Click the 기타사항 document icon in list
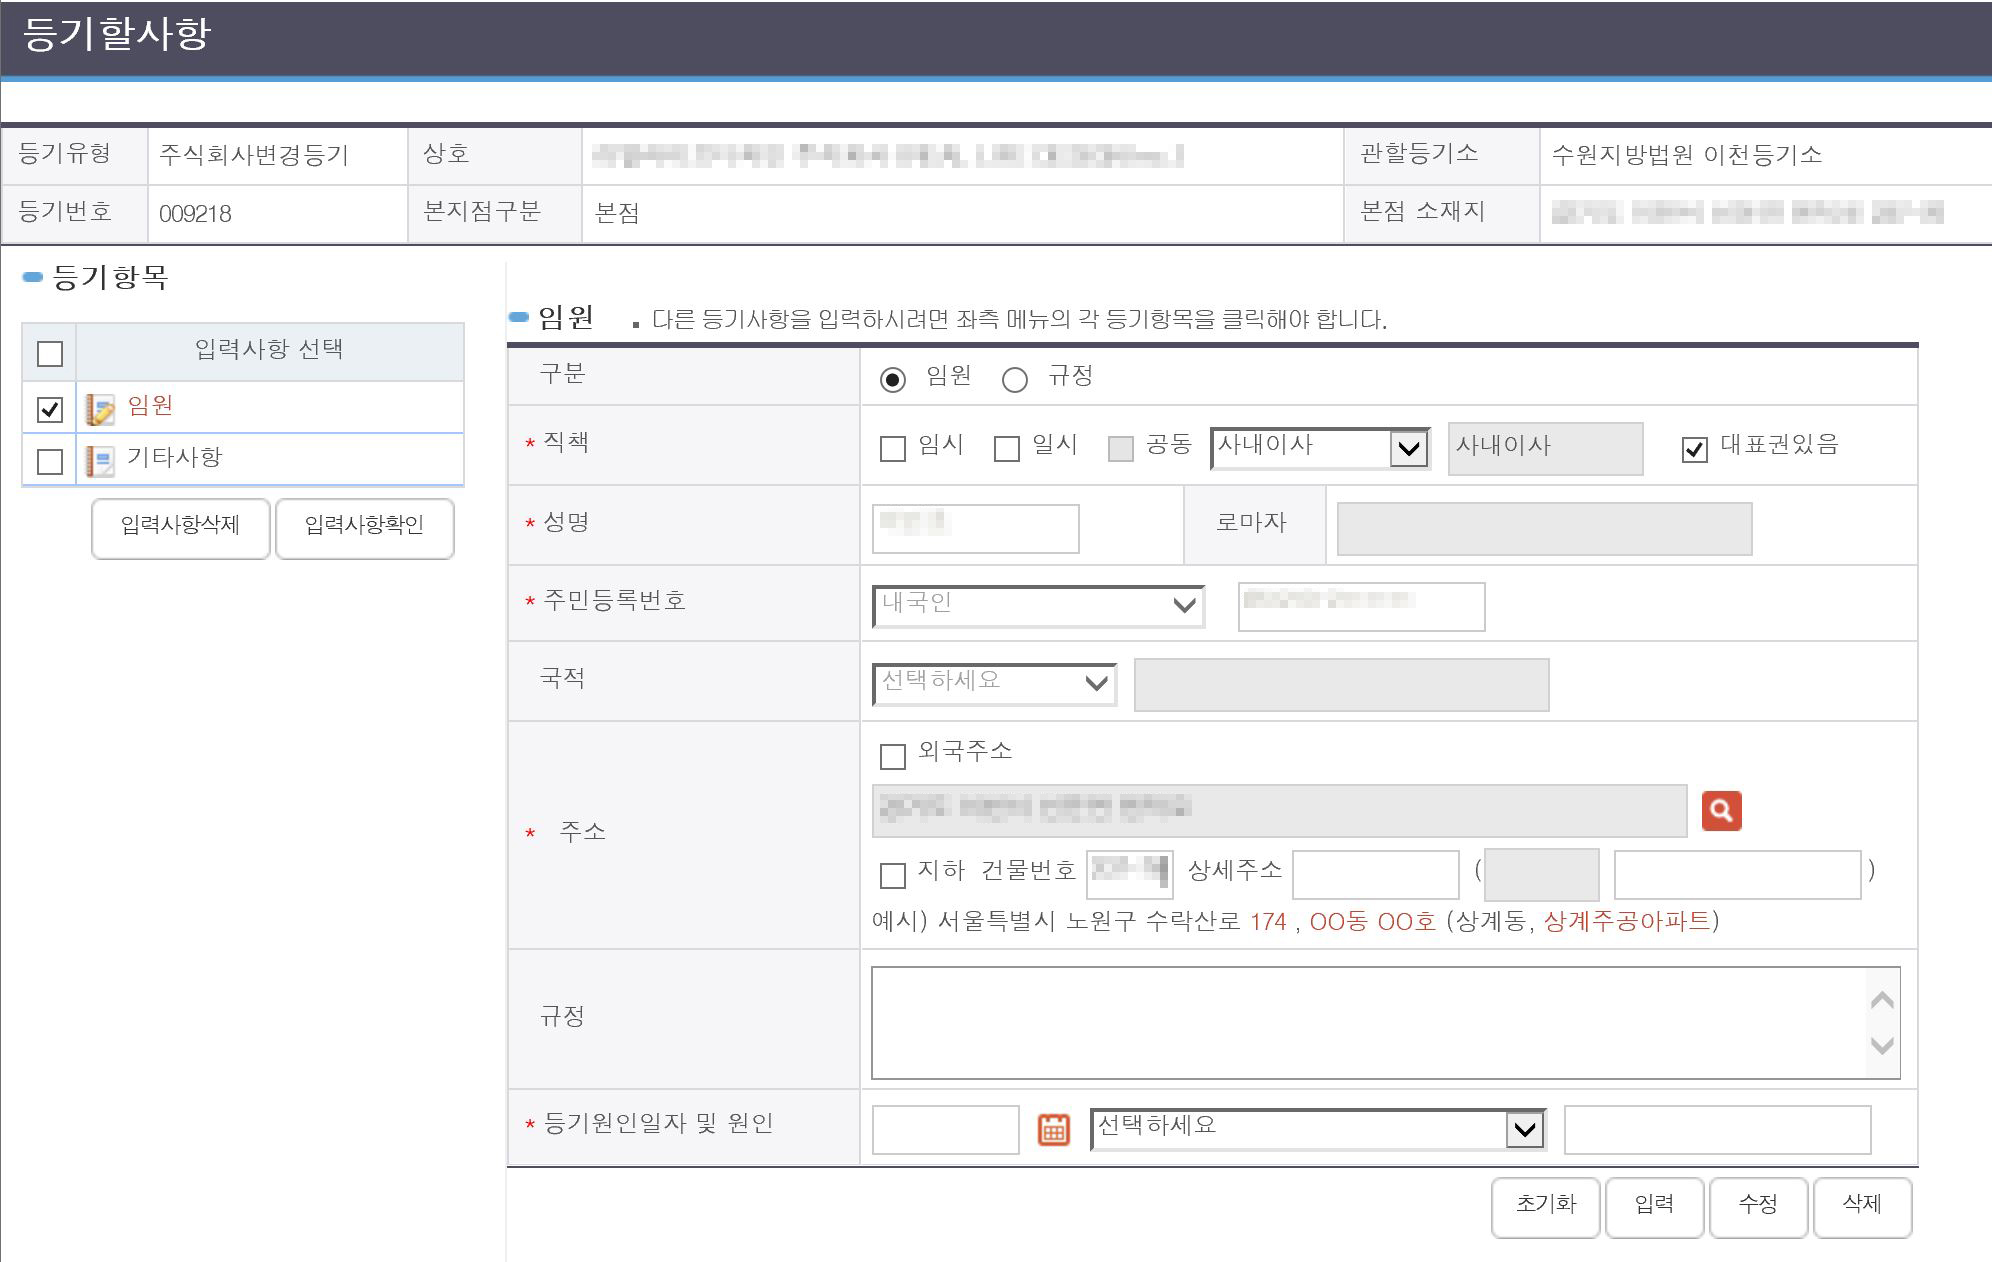Screen dimensions: 1992x1262 [x=100, y=460]
